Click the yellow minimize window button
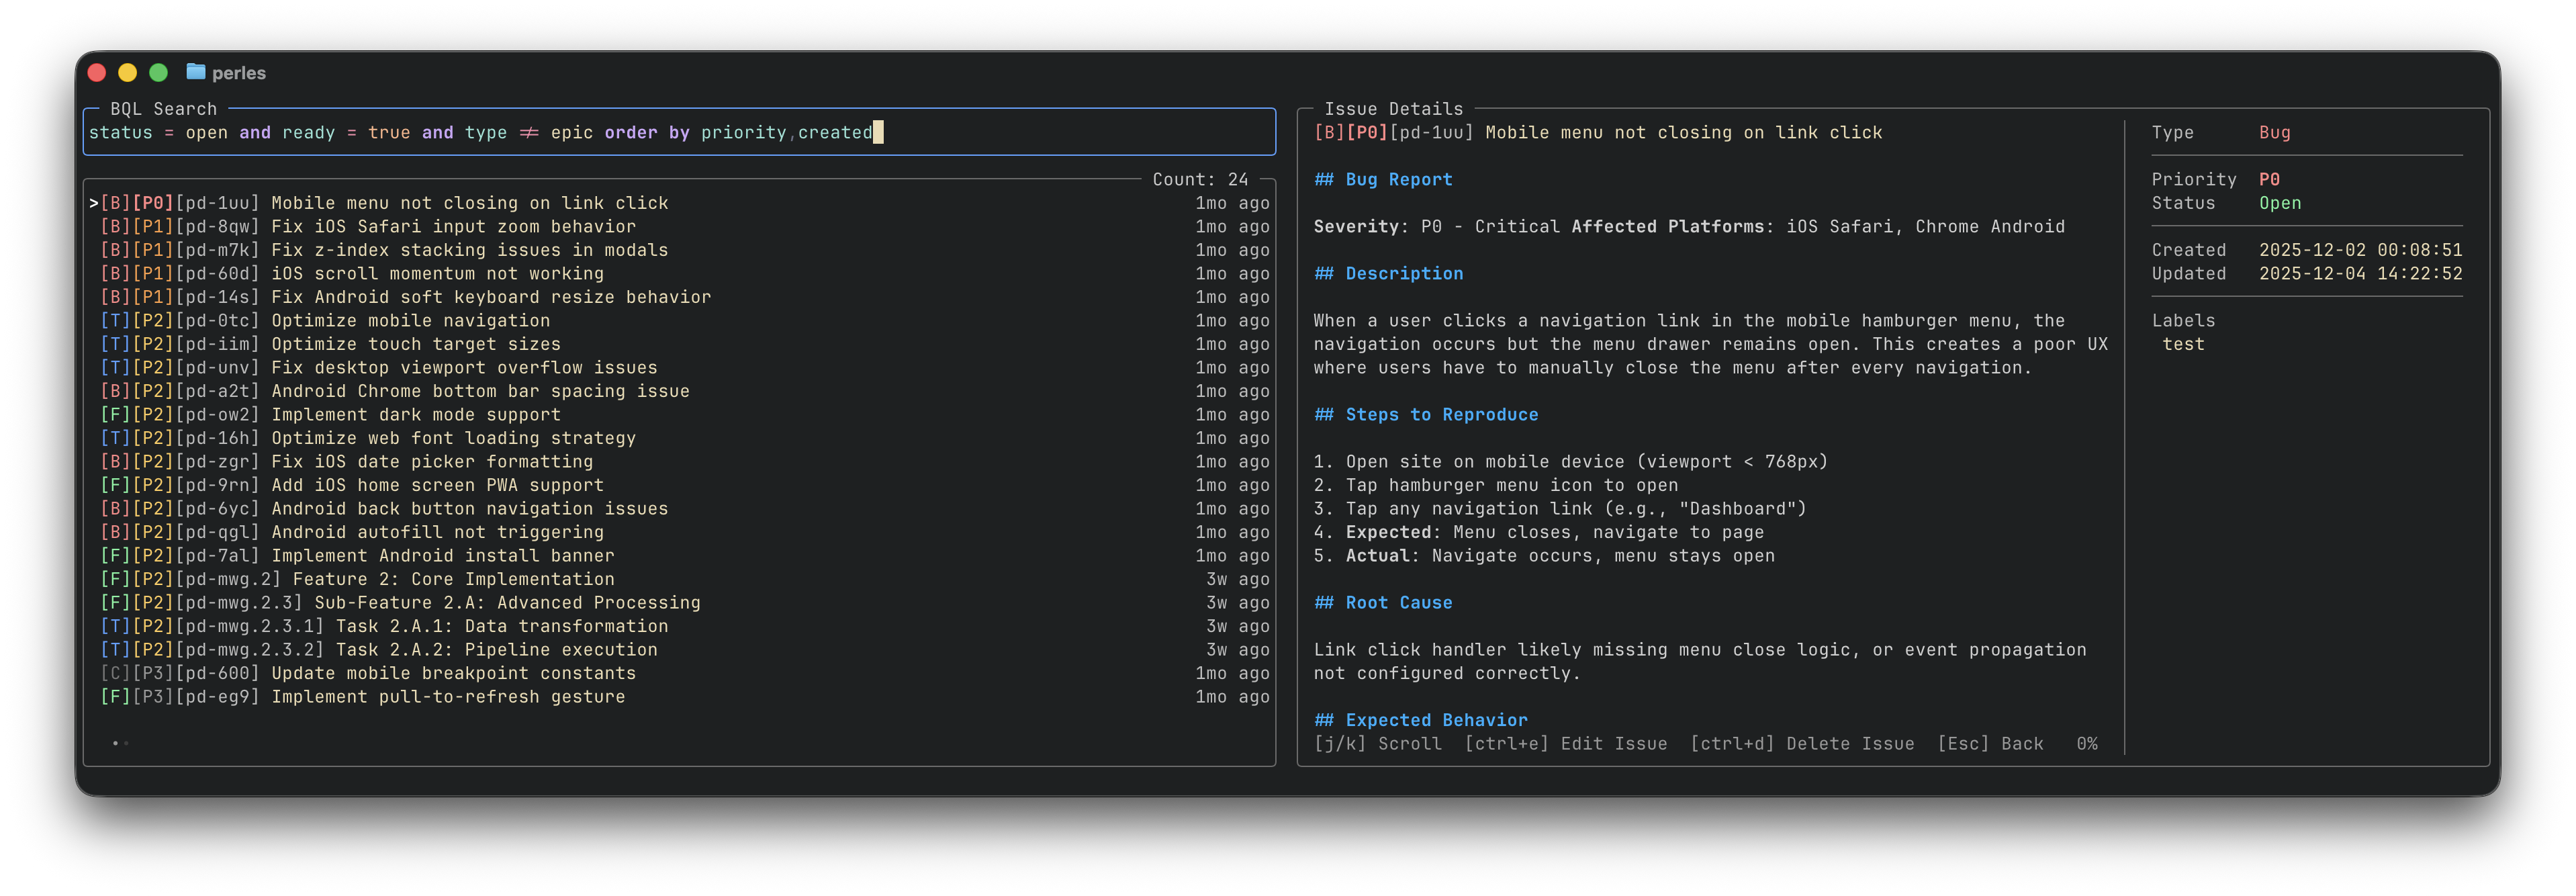Screen dimensions: 2576x896 [127, 72]
